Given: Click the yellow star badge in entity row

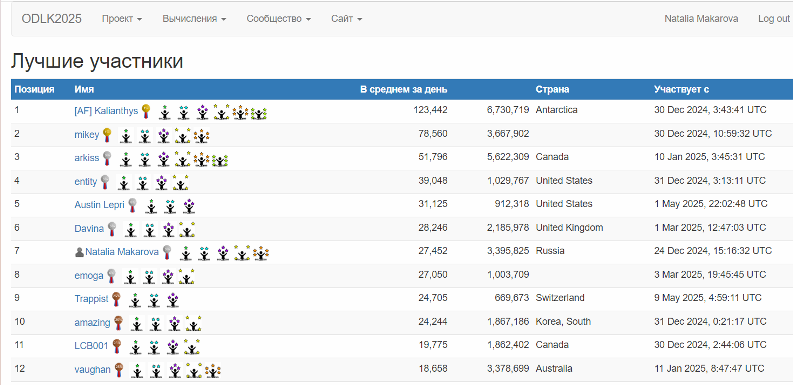Looking at the screenshot, I should 181,183.
